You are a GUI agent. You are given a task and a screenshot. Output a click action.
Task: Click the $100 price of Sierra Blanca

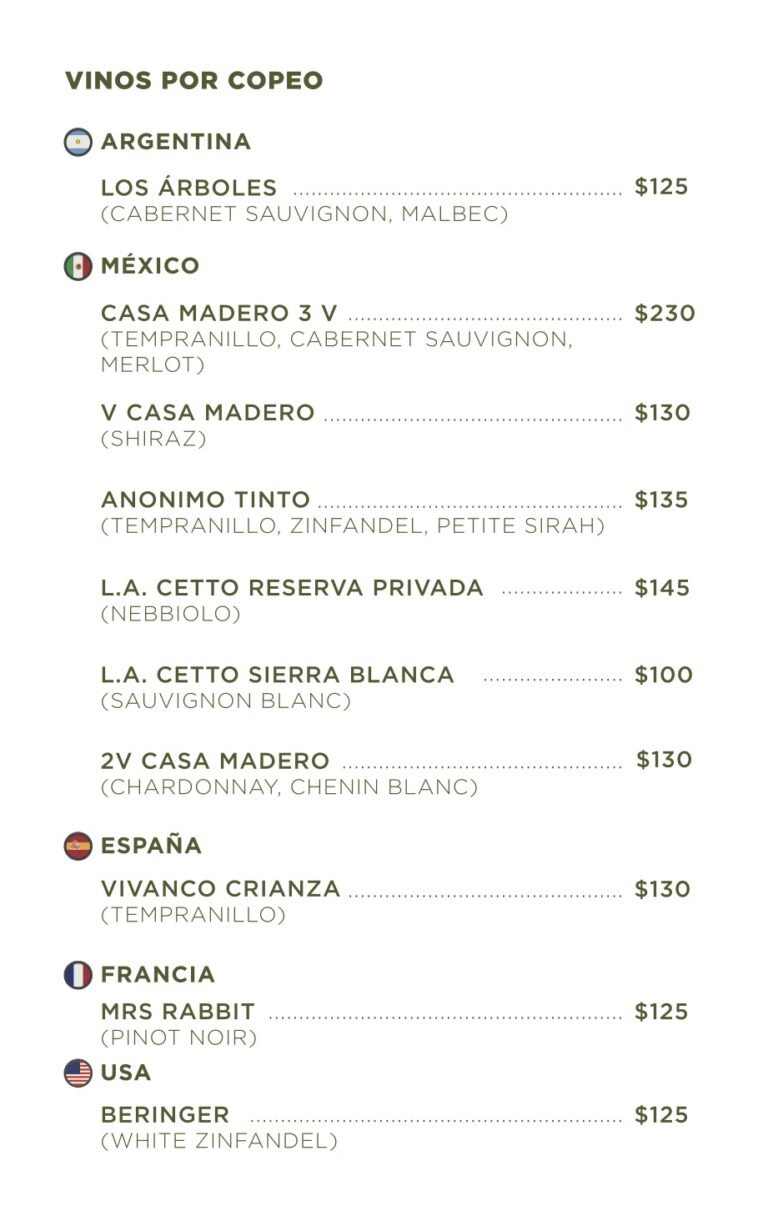coord(664,675)
